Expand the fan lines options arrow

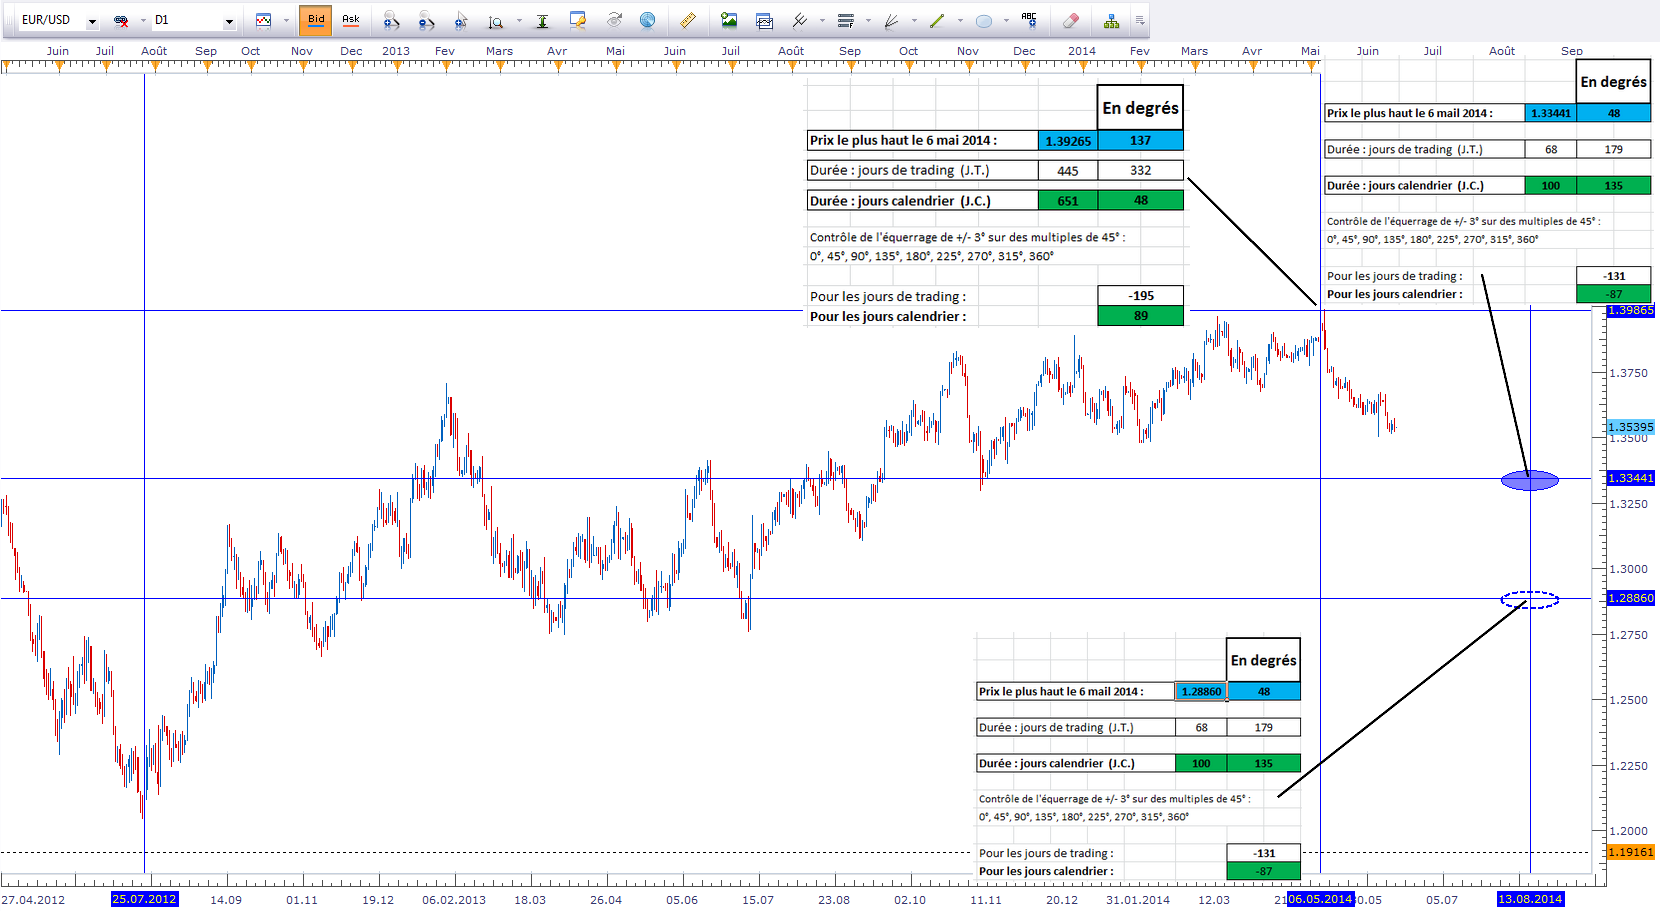click(914, 20)
